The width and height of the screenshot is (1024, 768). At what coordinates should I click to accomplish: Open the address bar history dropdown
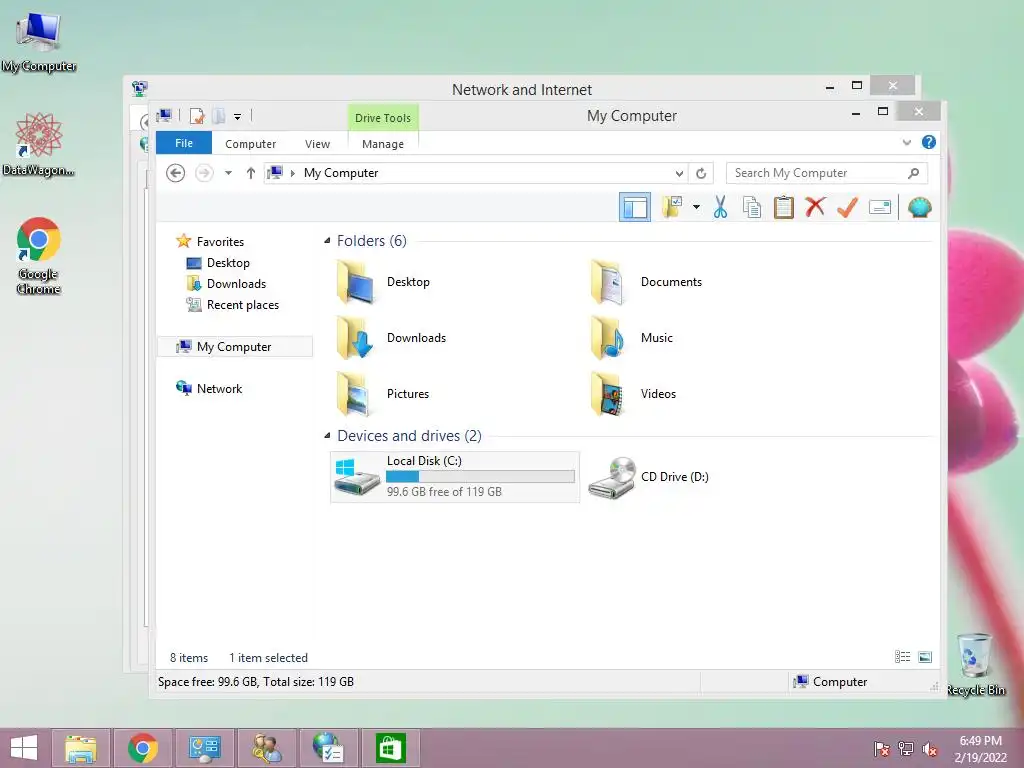tap(679, 173)
